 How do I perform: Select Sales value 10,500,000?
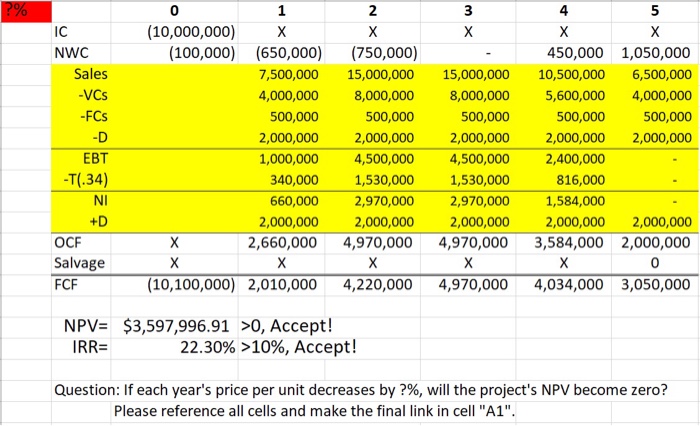pos(571,74)
